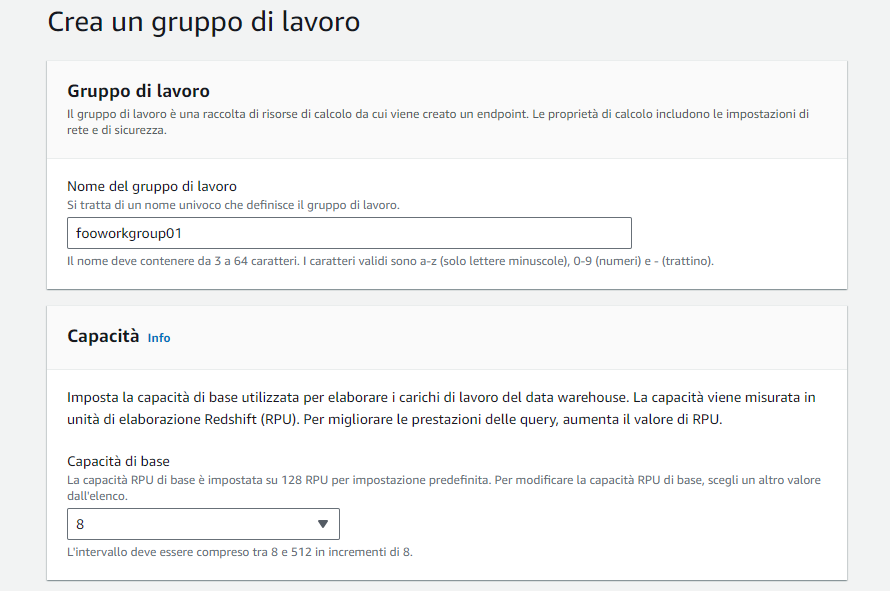The height and width of the screenshot is (591, 890).
Task: Click the 'Capacità' section heading
Action: pos(103,336)
